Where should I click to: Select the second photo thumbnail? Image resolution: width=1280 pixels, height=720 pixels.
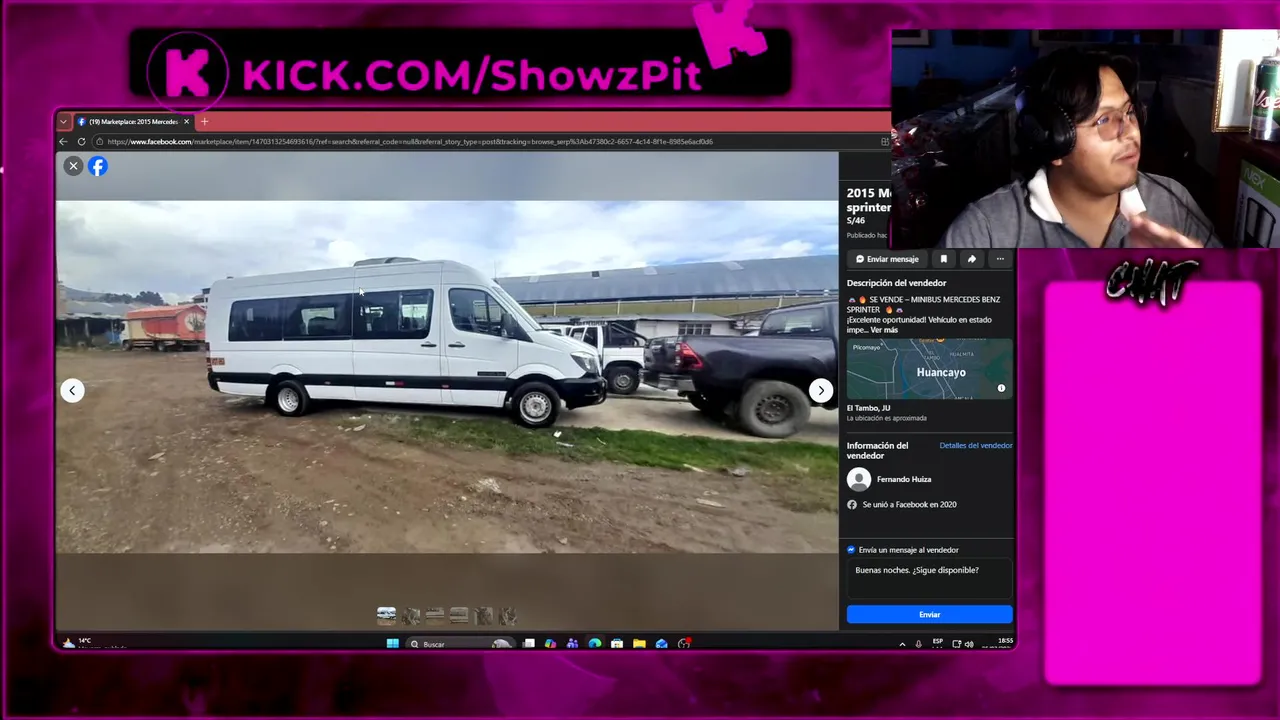[x=410, y=615]
